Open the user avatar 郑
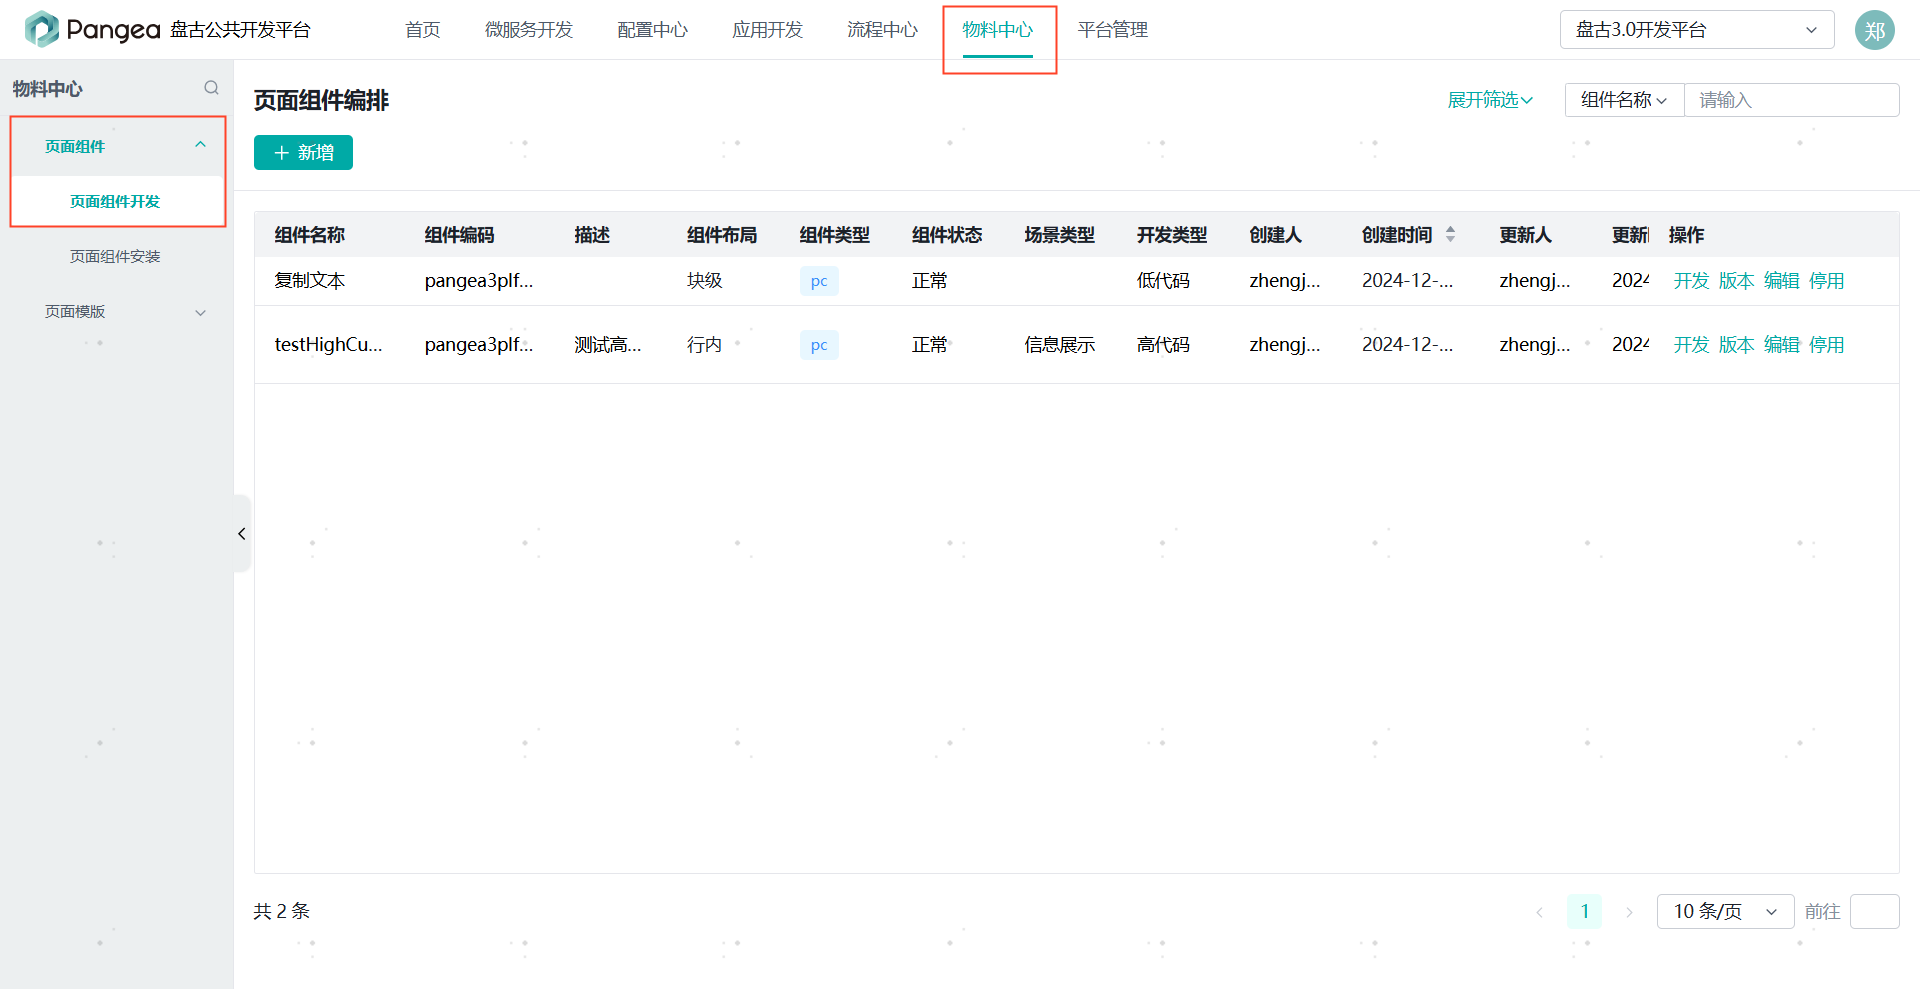The width and height of the screenshot is (1920, 989). pyautogui.click(x=1875, y=30)
